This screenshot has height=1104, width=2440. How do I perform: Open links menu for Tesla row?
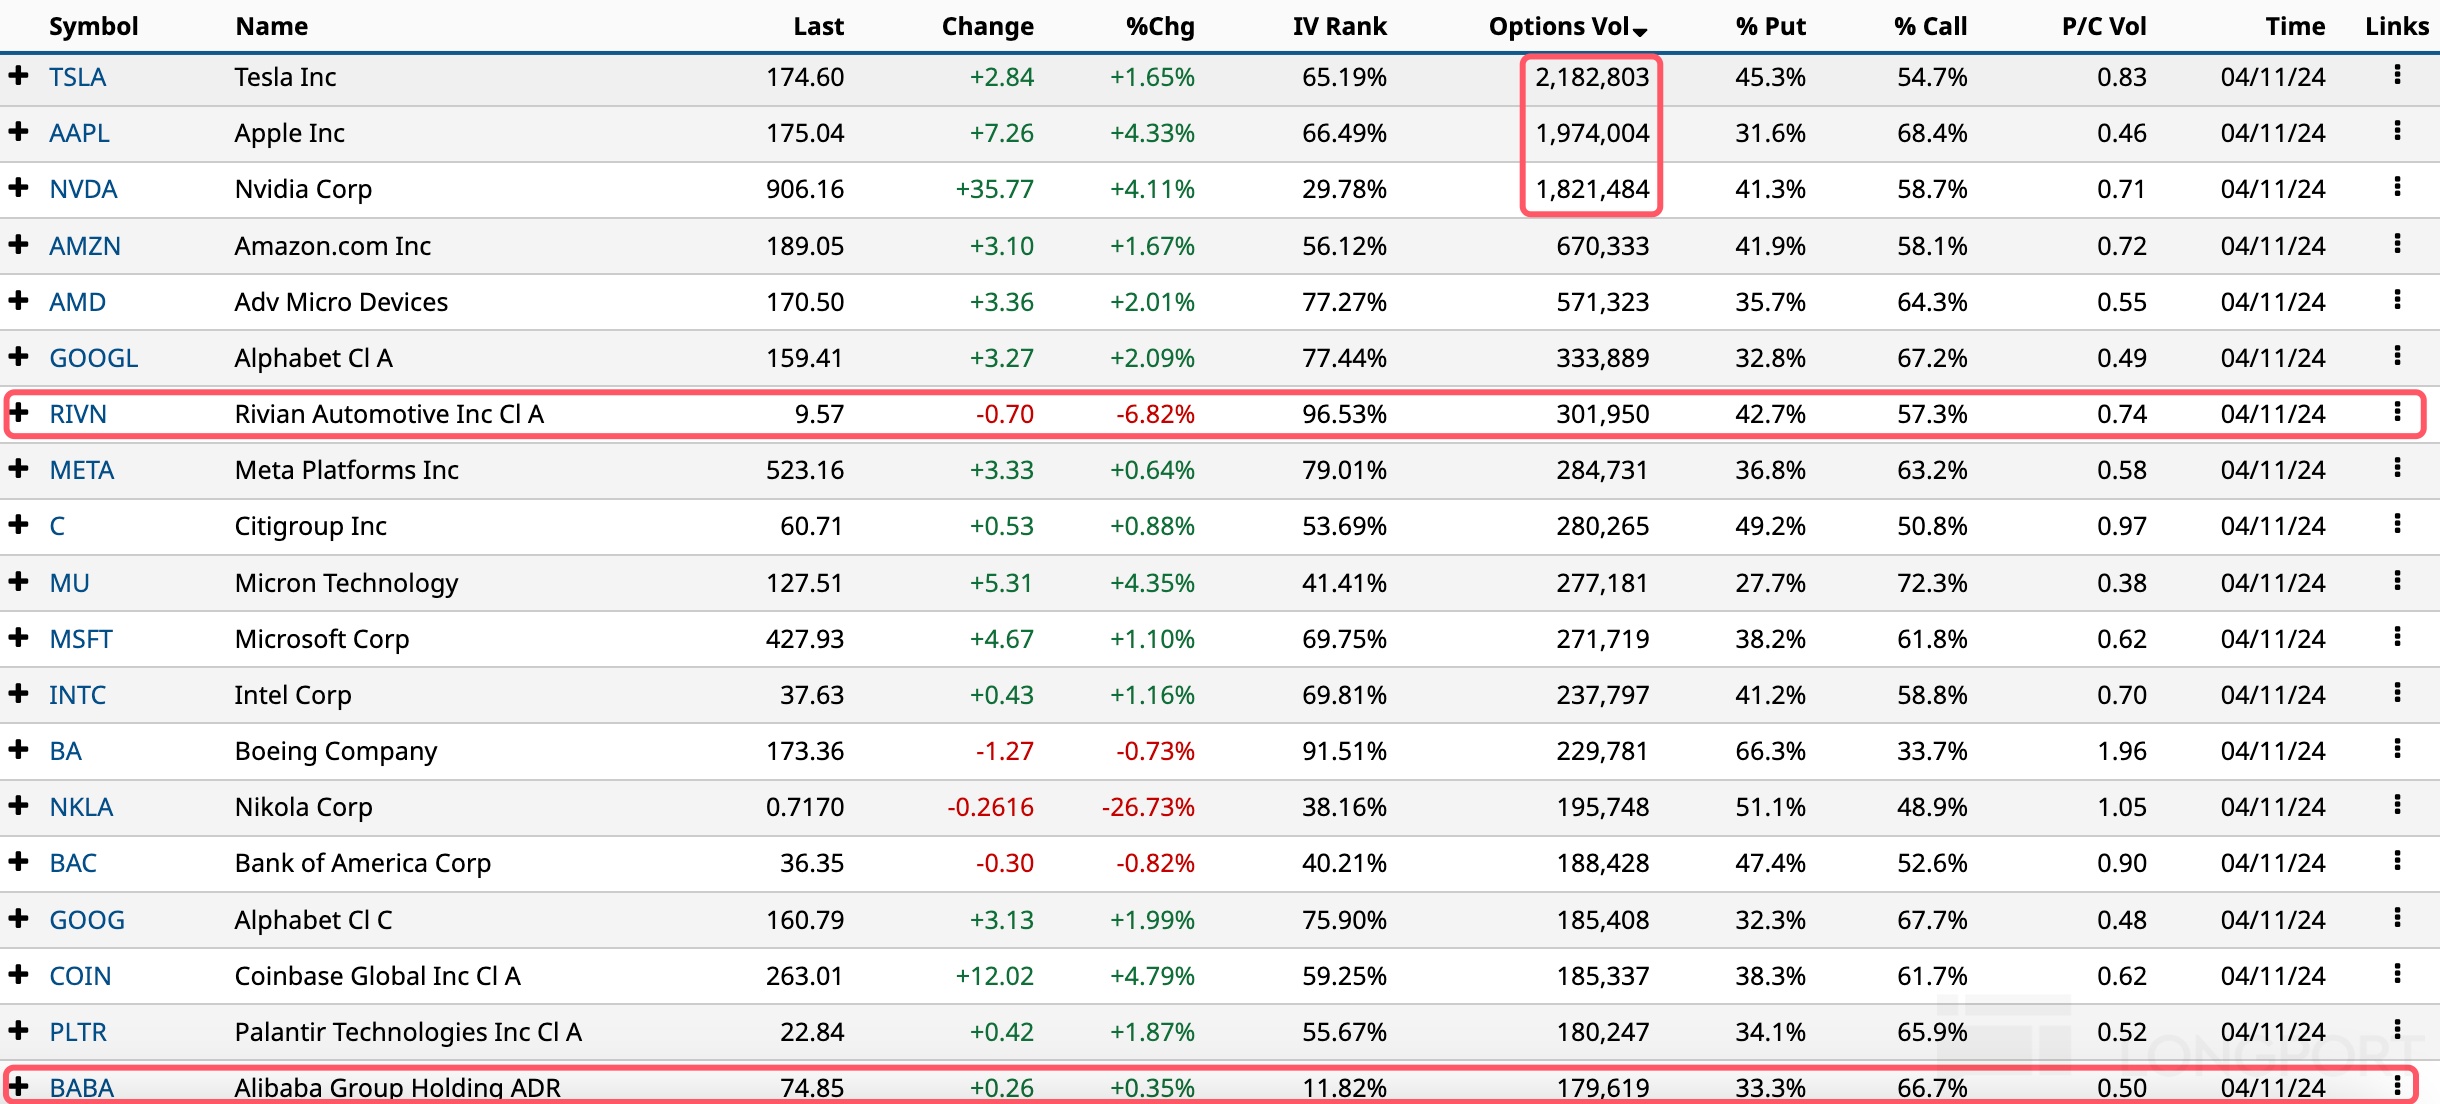[x=2397, y=75]
